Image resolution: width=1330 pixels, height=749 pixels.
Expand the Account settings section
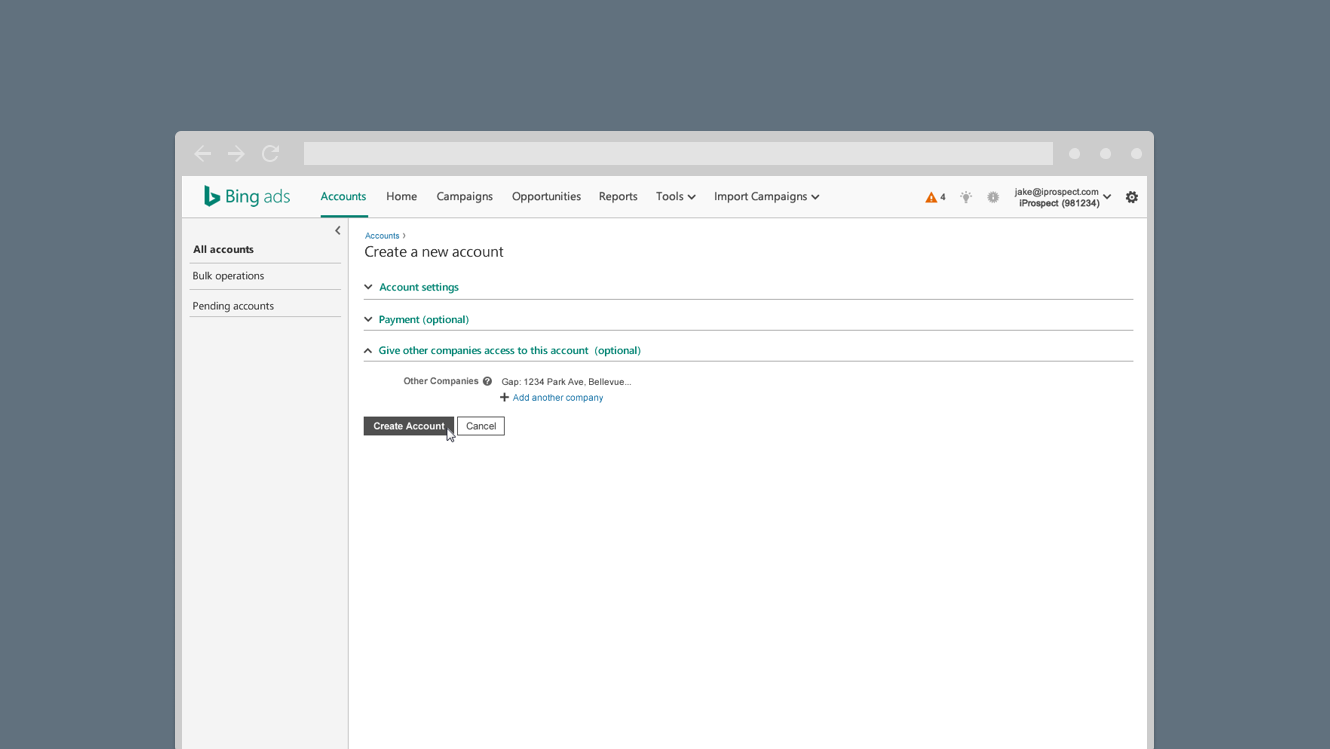point(418,287)
